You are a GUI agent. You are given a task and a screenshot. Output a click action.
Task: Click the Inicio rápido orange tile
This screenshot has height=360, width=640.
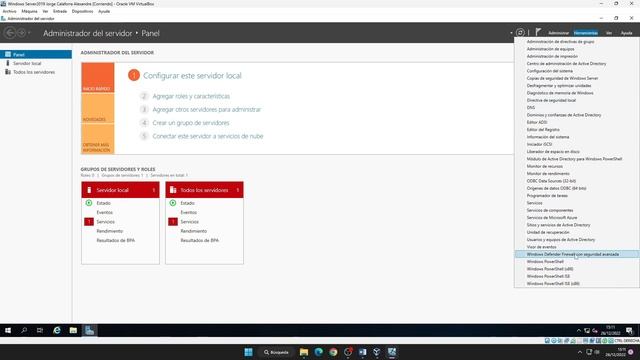tap(98, 78)
